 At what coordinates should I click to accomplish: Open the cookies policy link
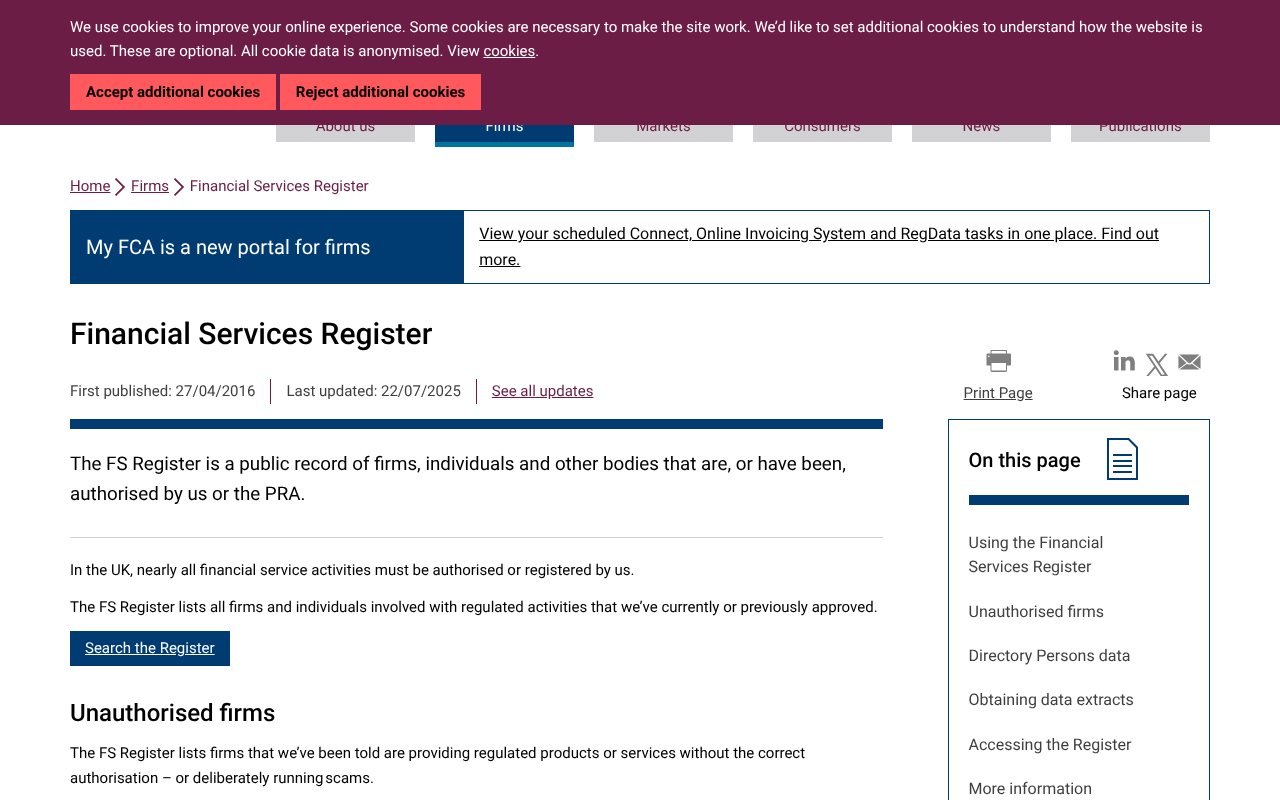(x=509, y=51)
